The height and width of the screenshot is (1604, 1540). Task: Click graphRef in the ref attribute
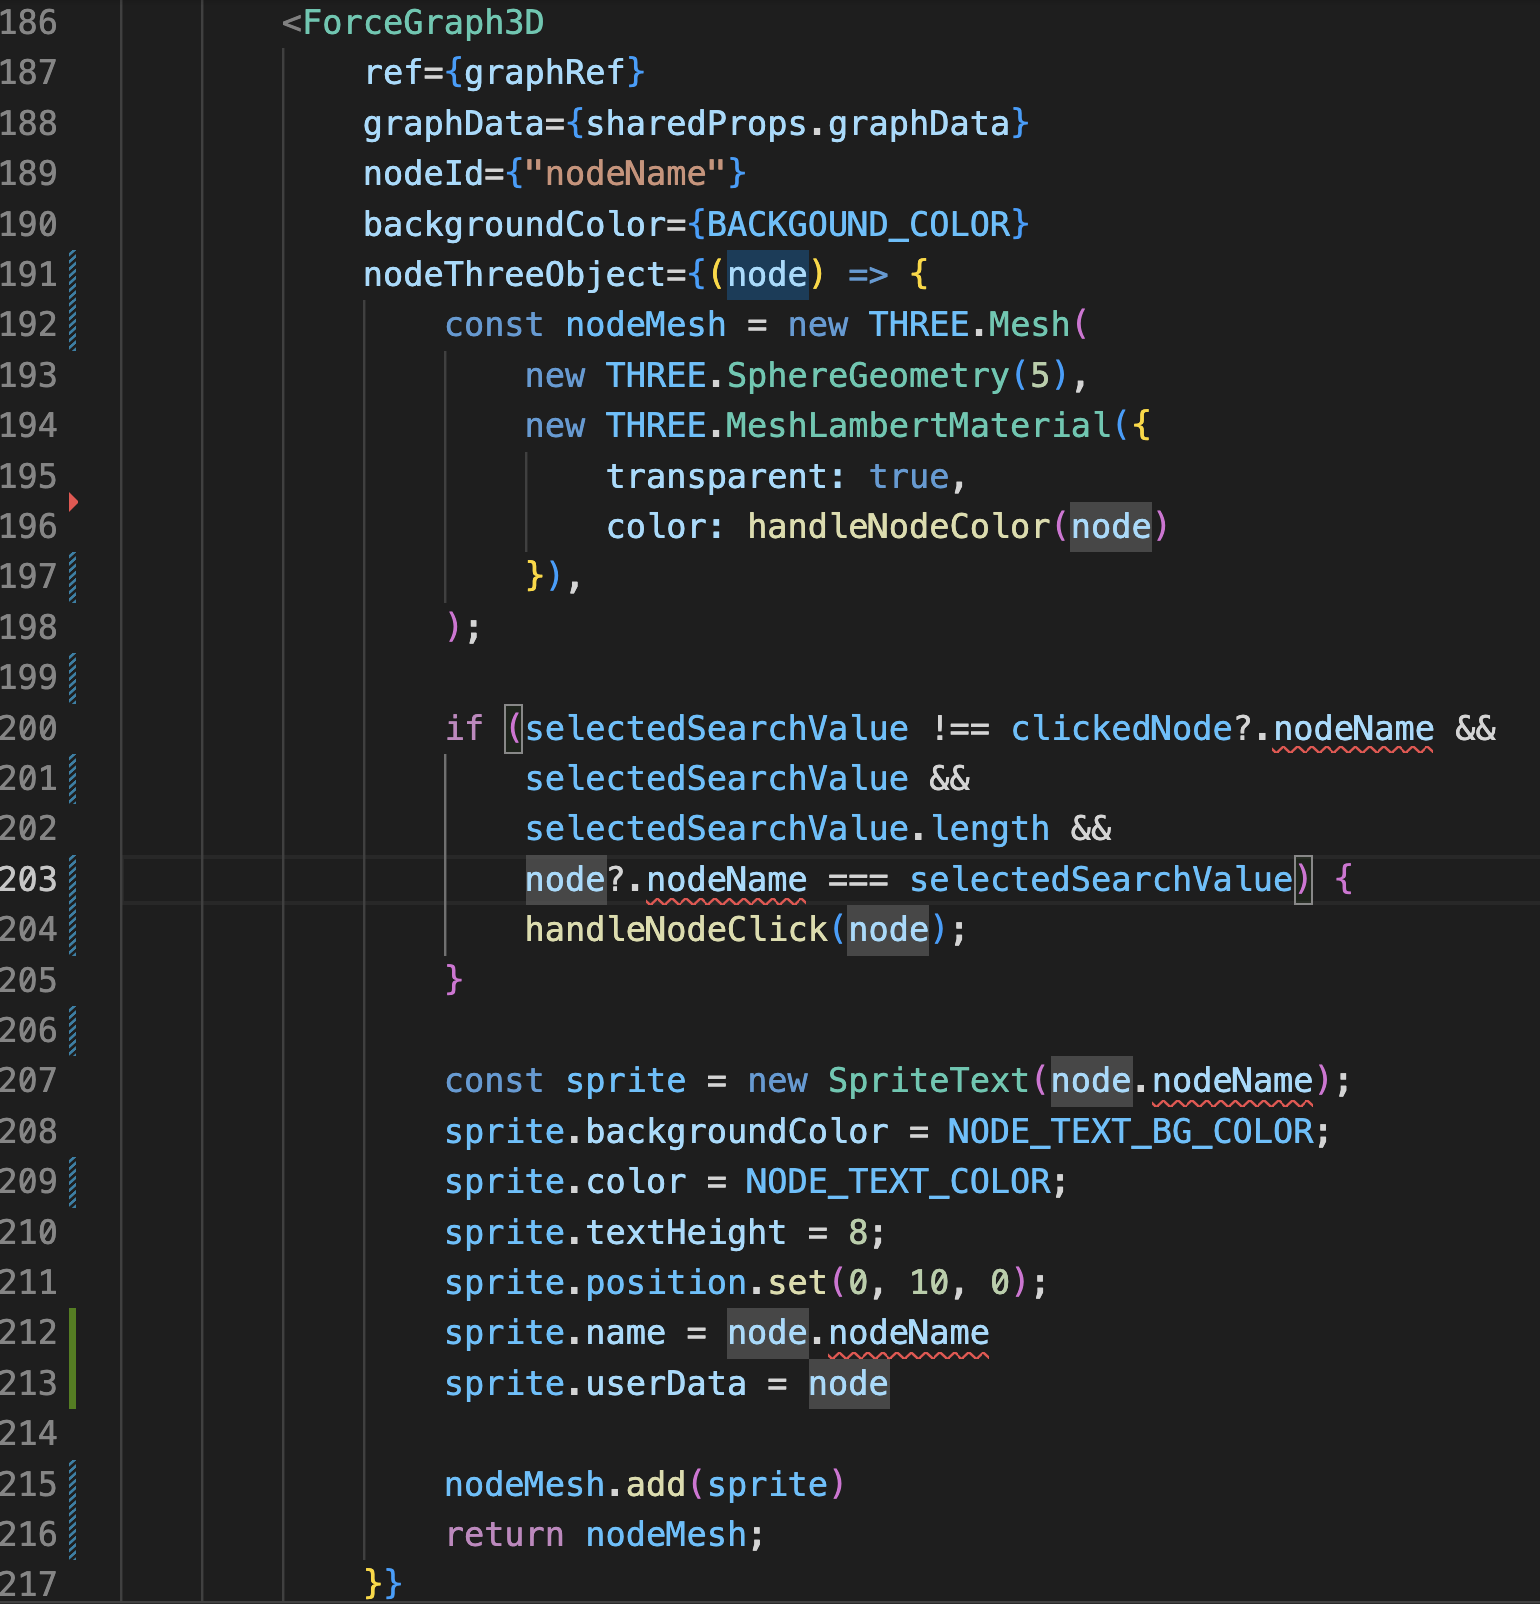pos(545,72)
